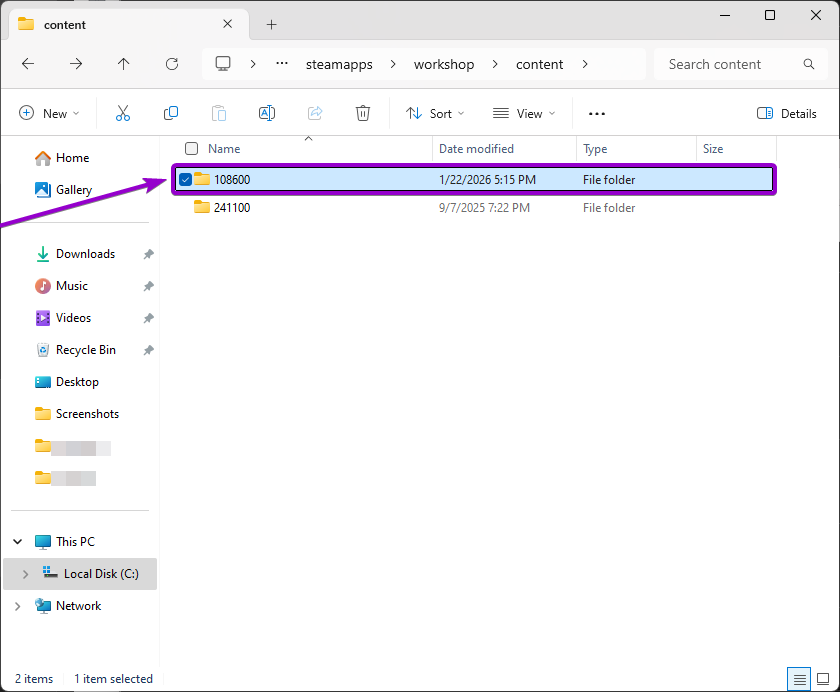Screen dimensions: 840x692
Task: Click the Share icon in the toolbar
Action: point(315,113)
